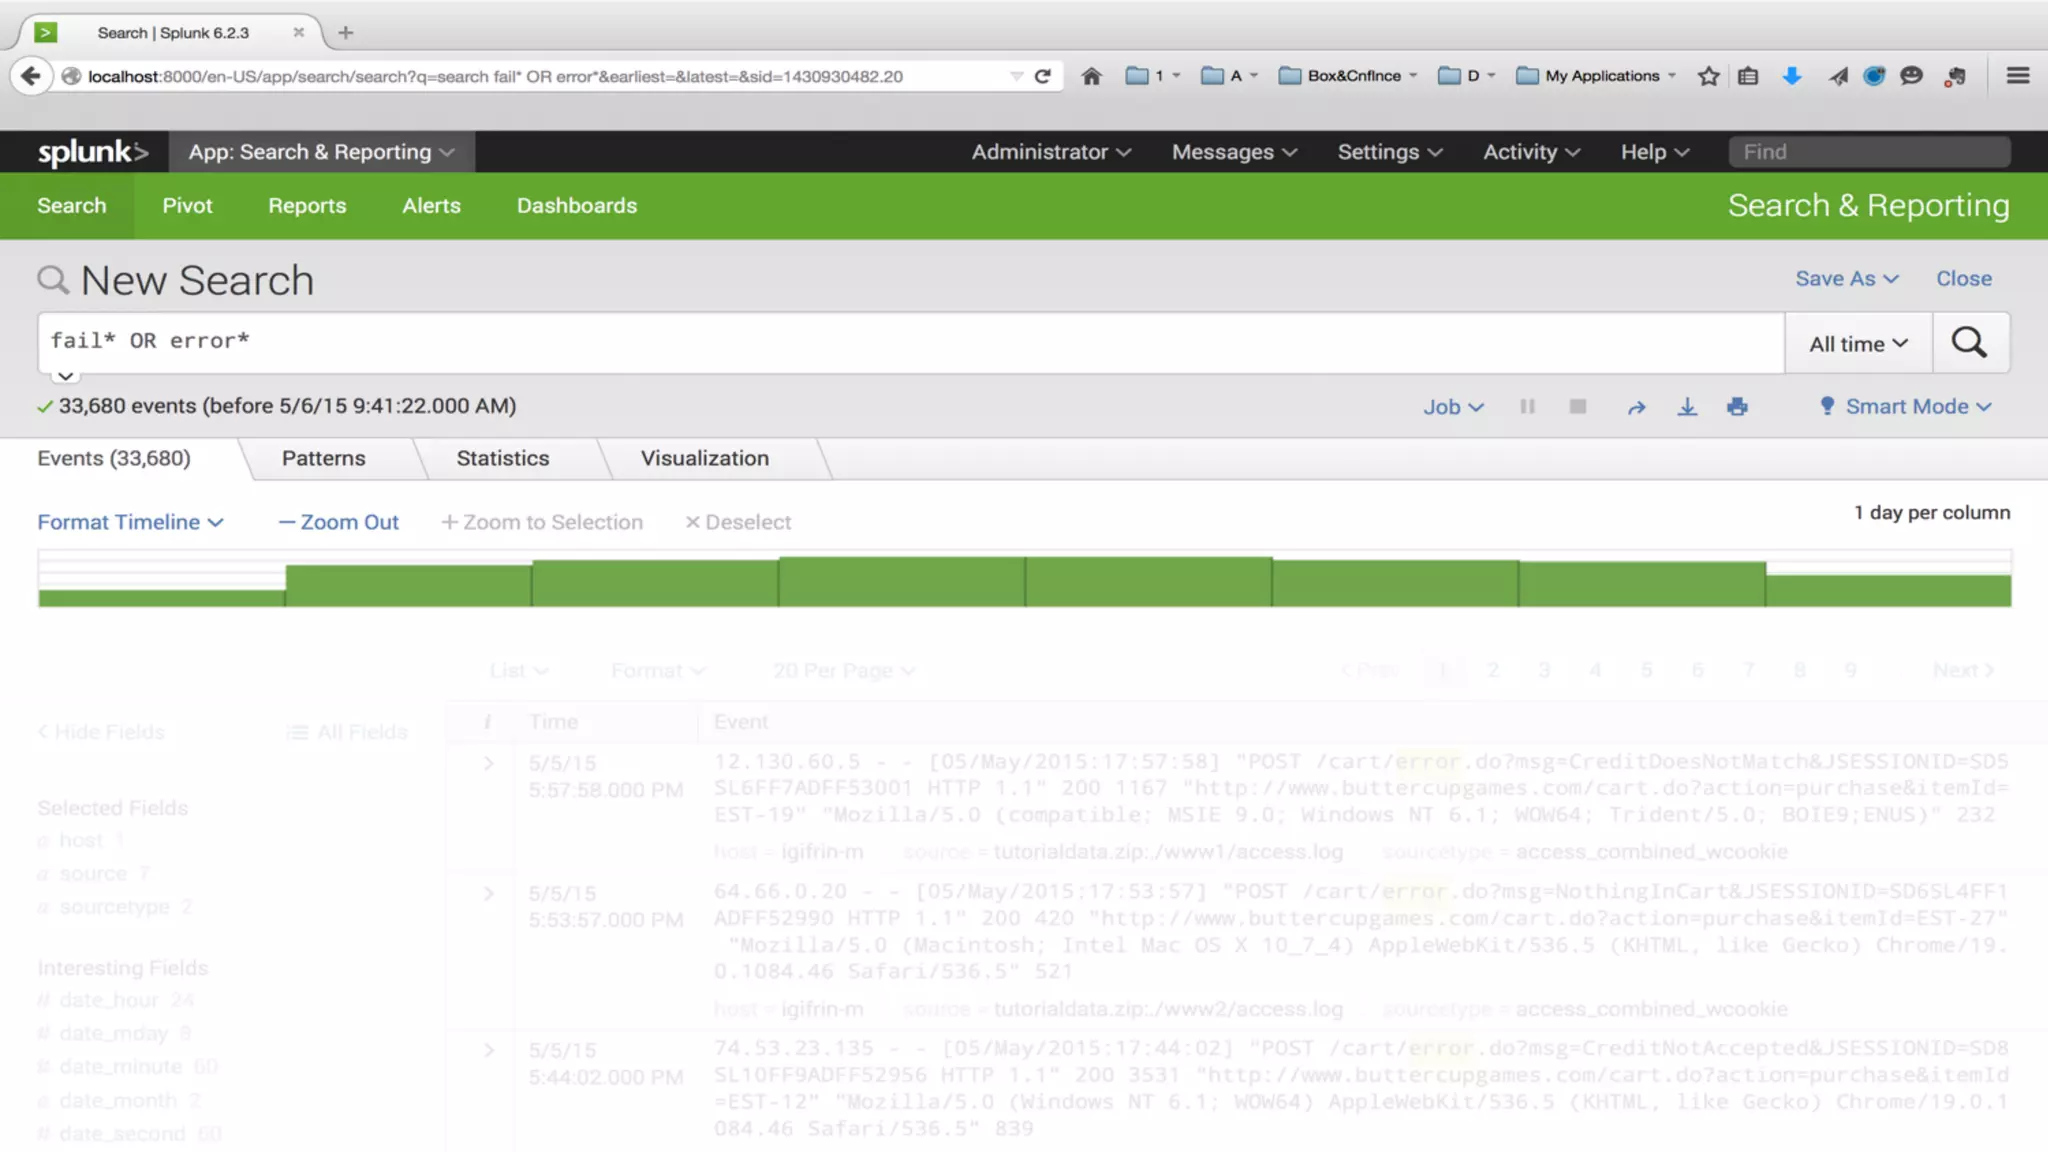The height and width of the screenshot is (1152, 2048).
Task: Go to browser home page icon
Action: coord(1091,76)
